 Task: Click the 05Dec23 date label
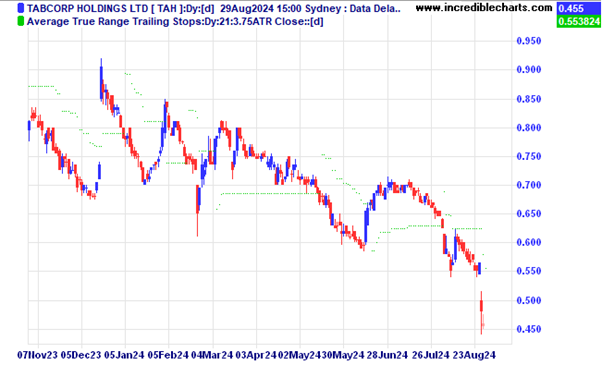(x=81, y=355)
